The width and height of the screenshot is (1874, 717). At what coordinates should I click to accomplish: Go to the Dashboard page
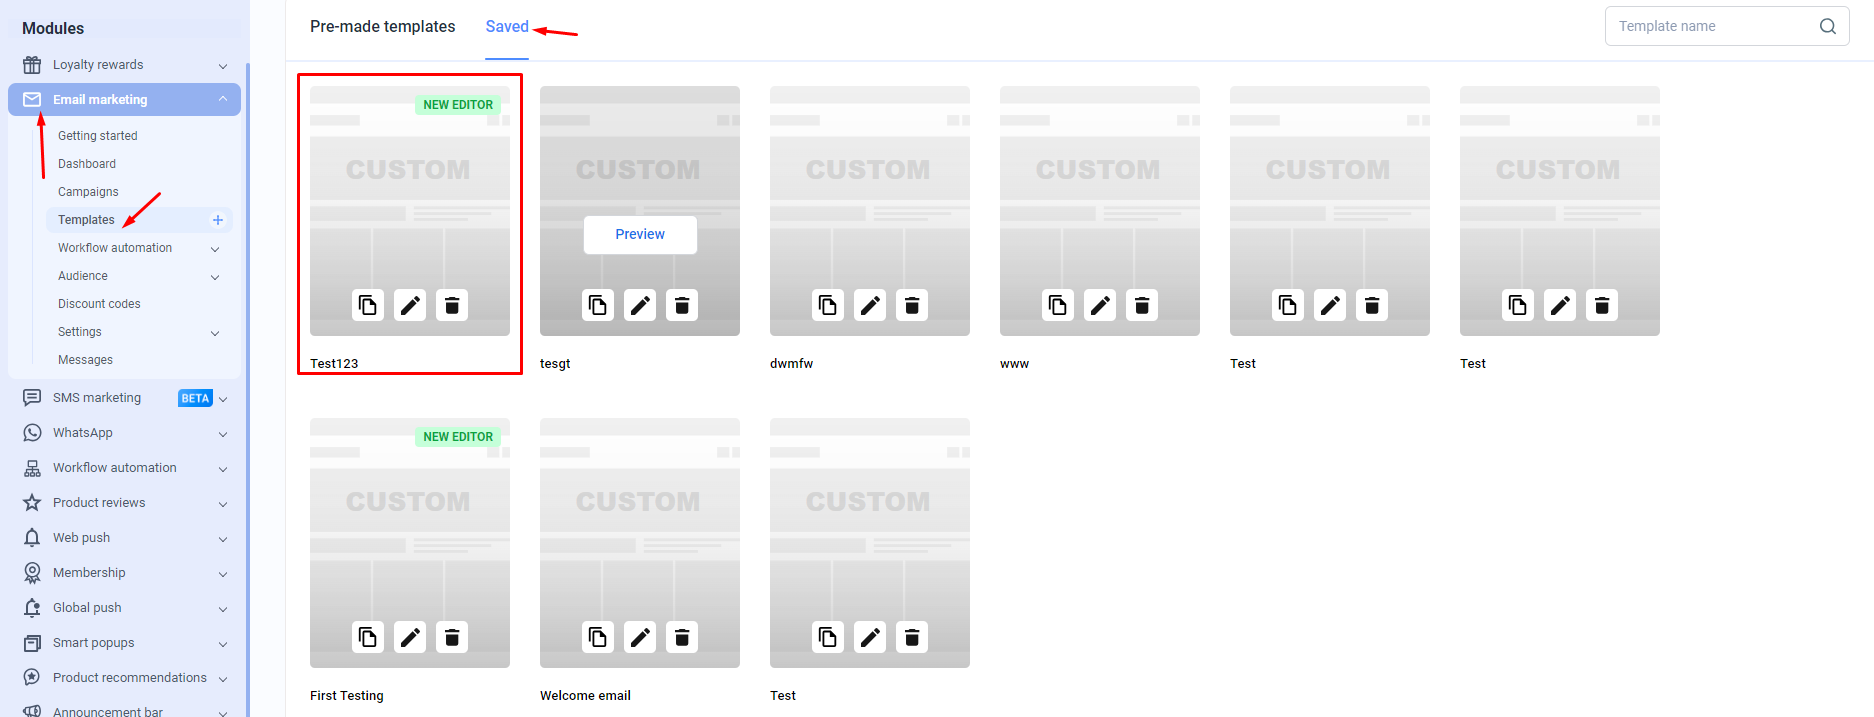tap(87, 164)
